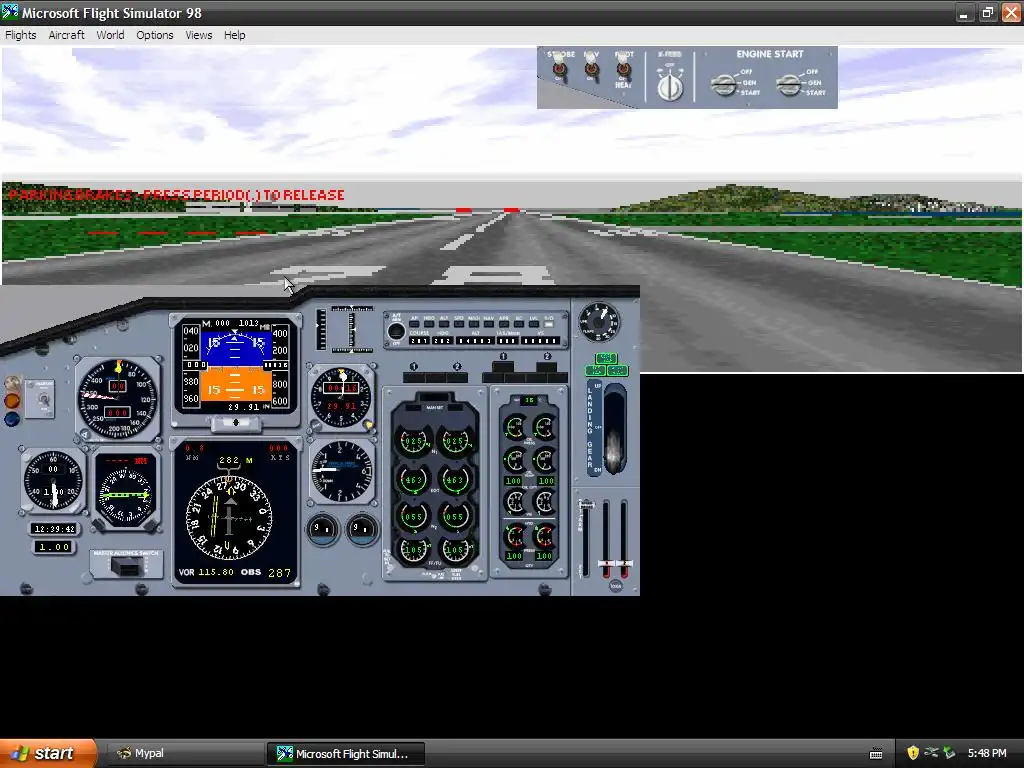The width and height of the screenshot is (1024, 768).
Task: Click the autopilot ALT readout
Action: (475, 341)
